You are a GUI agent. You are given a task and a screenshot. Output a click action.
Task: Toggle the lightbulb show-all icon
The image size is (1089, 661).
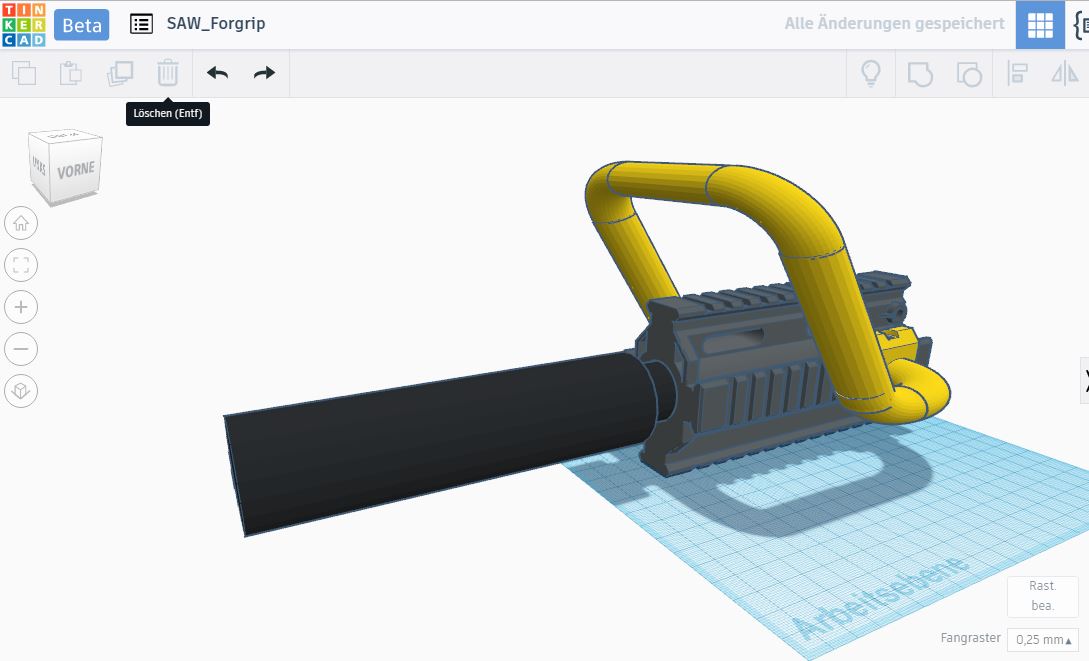tap(871, 73)
